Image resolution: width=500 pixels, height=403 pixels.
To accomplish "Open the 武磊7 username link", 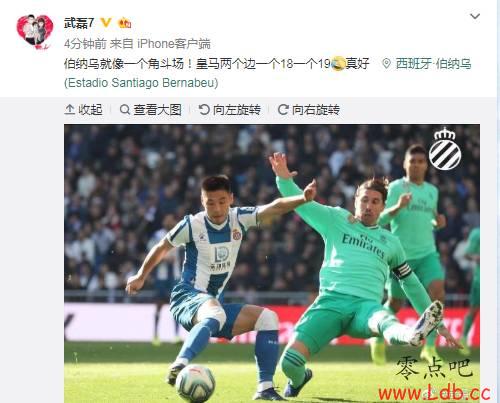I will [79, 23].
